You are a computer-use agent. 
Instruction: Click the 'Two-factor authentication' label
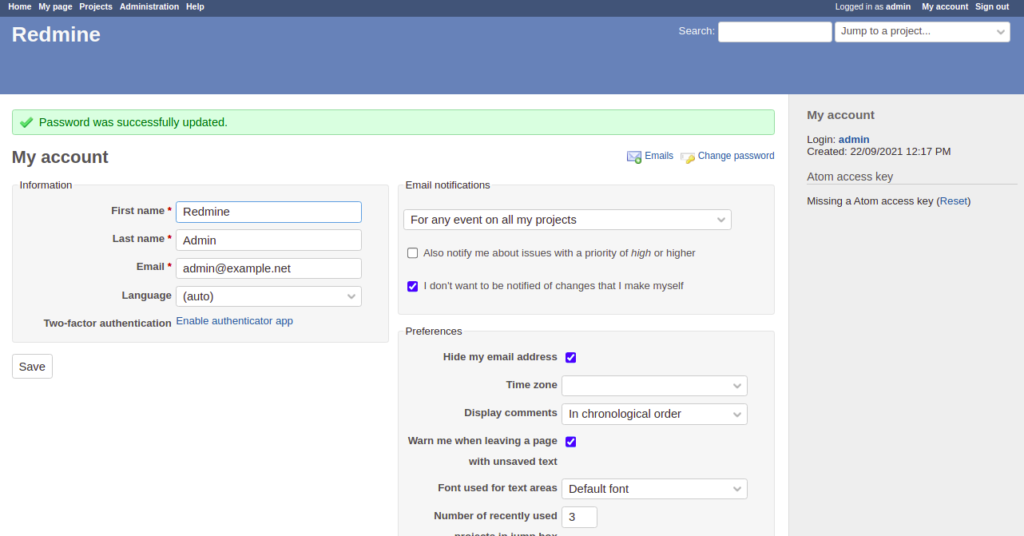coord(107,323)
